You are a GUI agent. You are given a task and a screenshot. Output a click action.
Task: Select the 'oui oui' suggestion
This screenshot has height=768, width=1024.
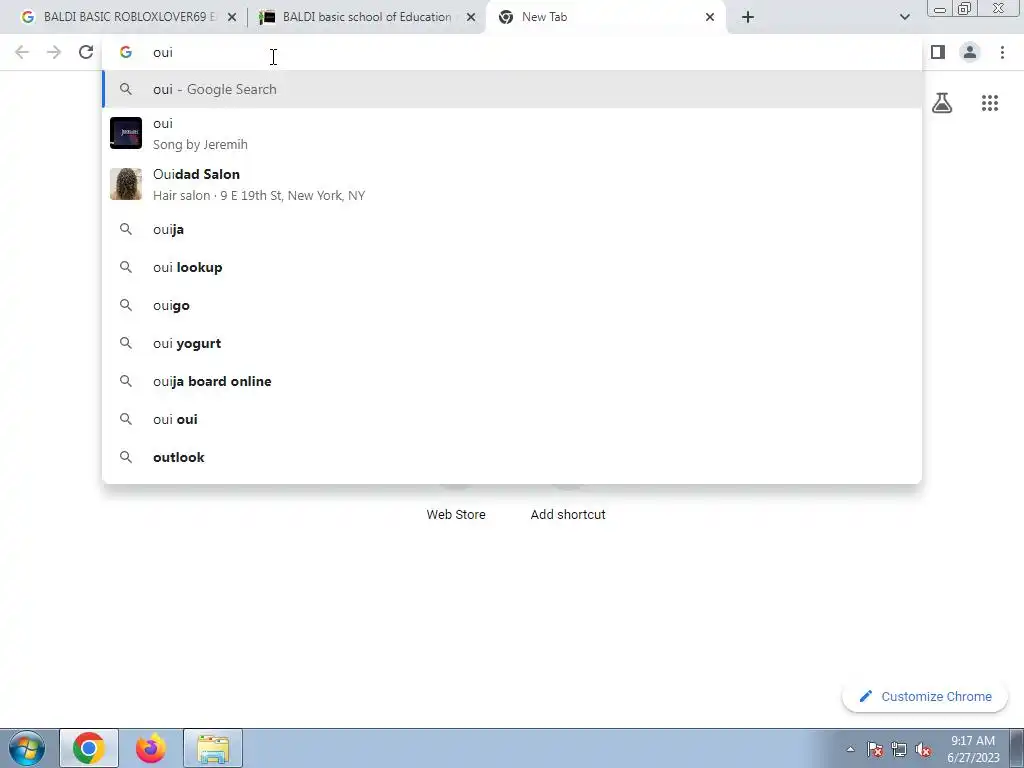512,419
